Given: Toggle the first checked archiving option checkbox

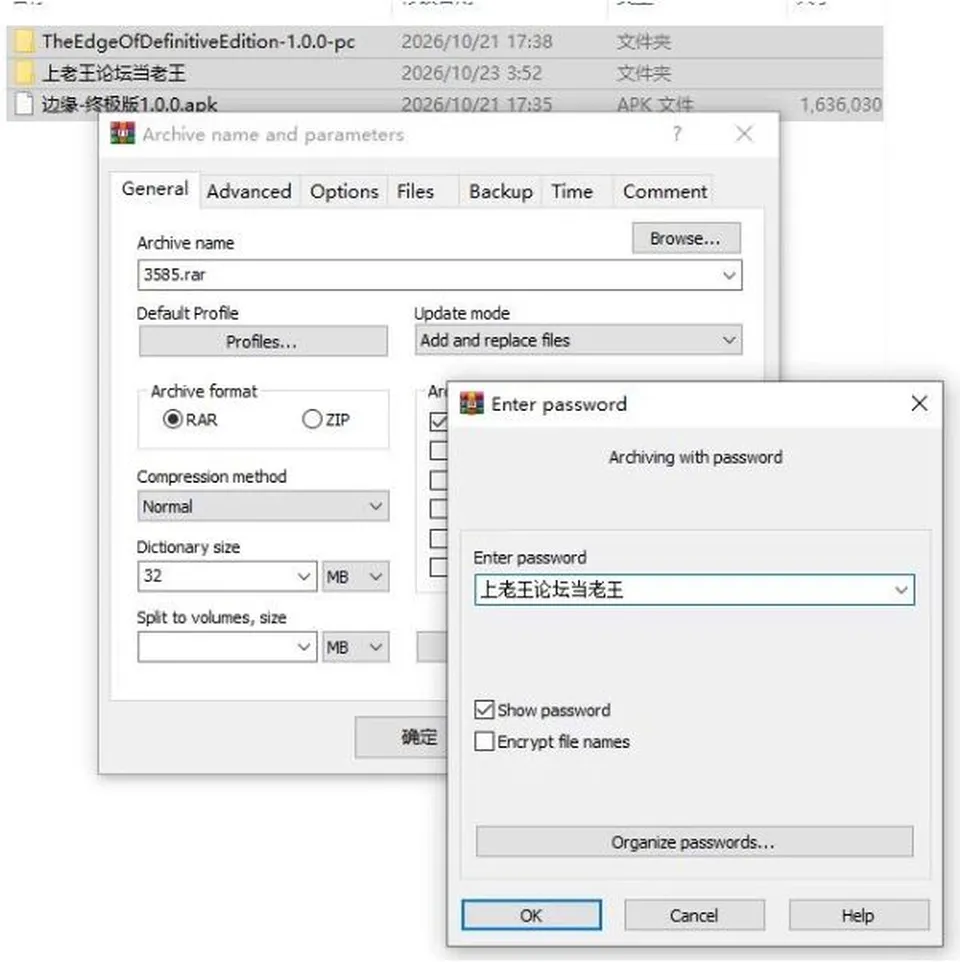Looking at the screenshot, I should [x=439, y=421].
